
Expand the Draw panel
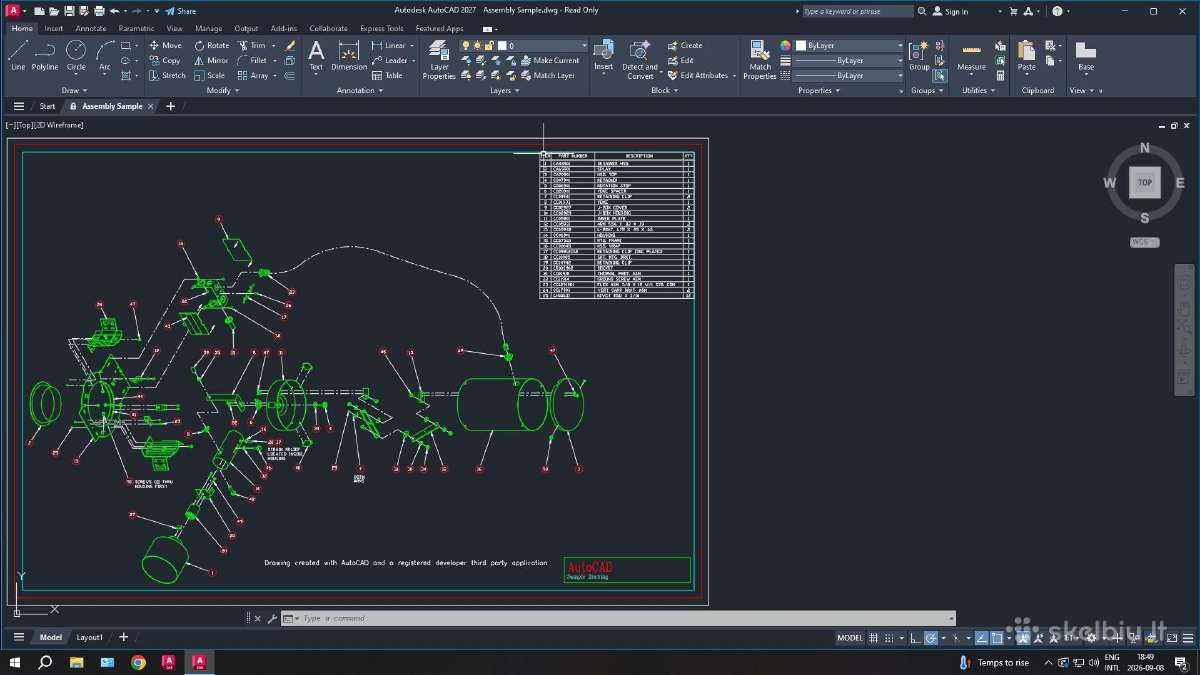pos(73,90)
